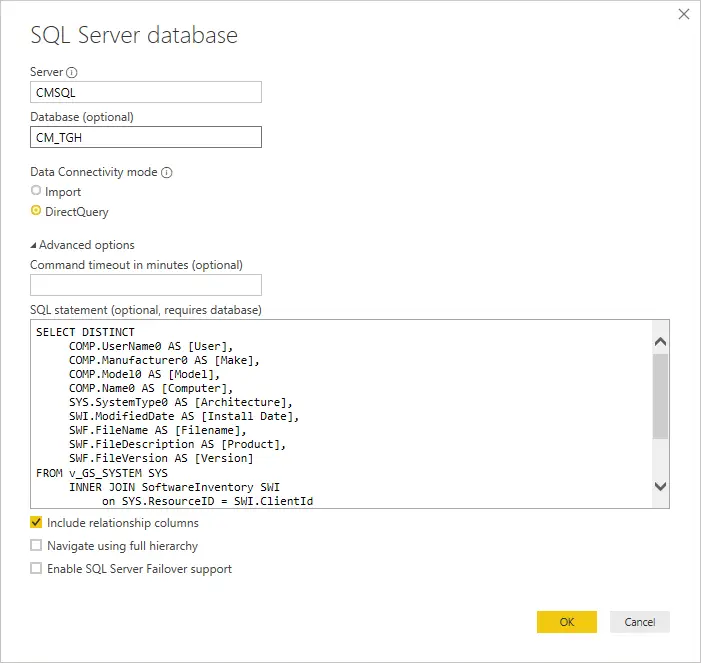Click the SWF.FileVersion AS [Version] line
Viewport: 701px width, 663px height.
(161, 458)
